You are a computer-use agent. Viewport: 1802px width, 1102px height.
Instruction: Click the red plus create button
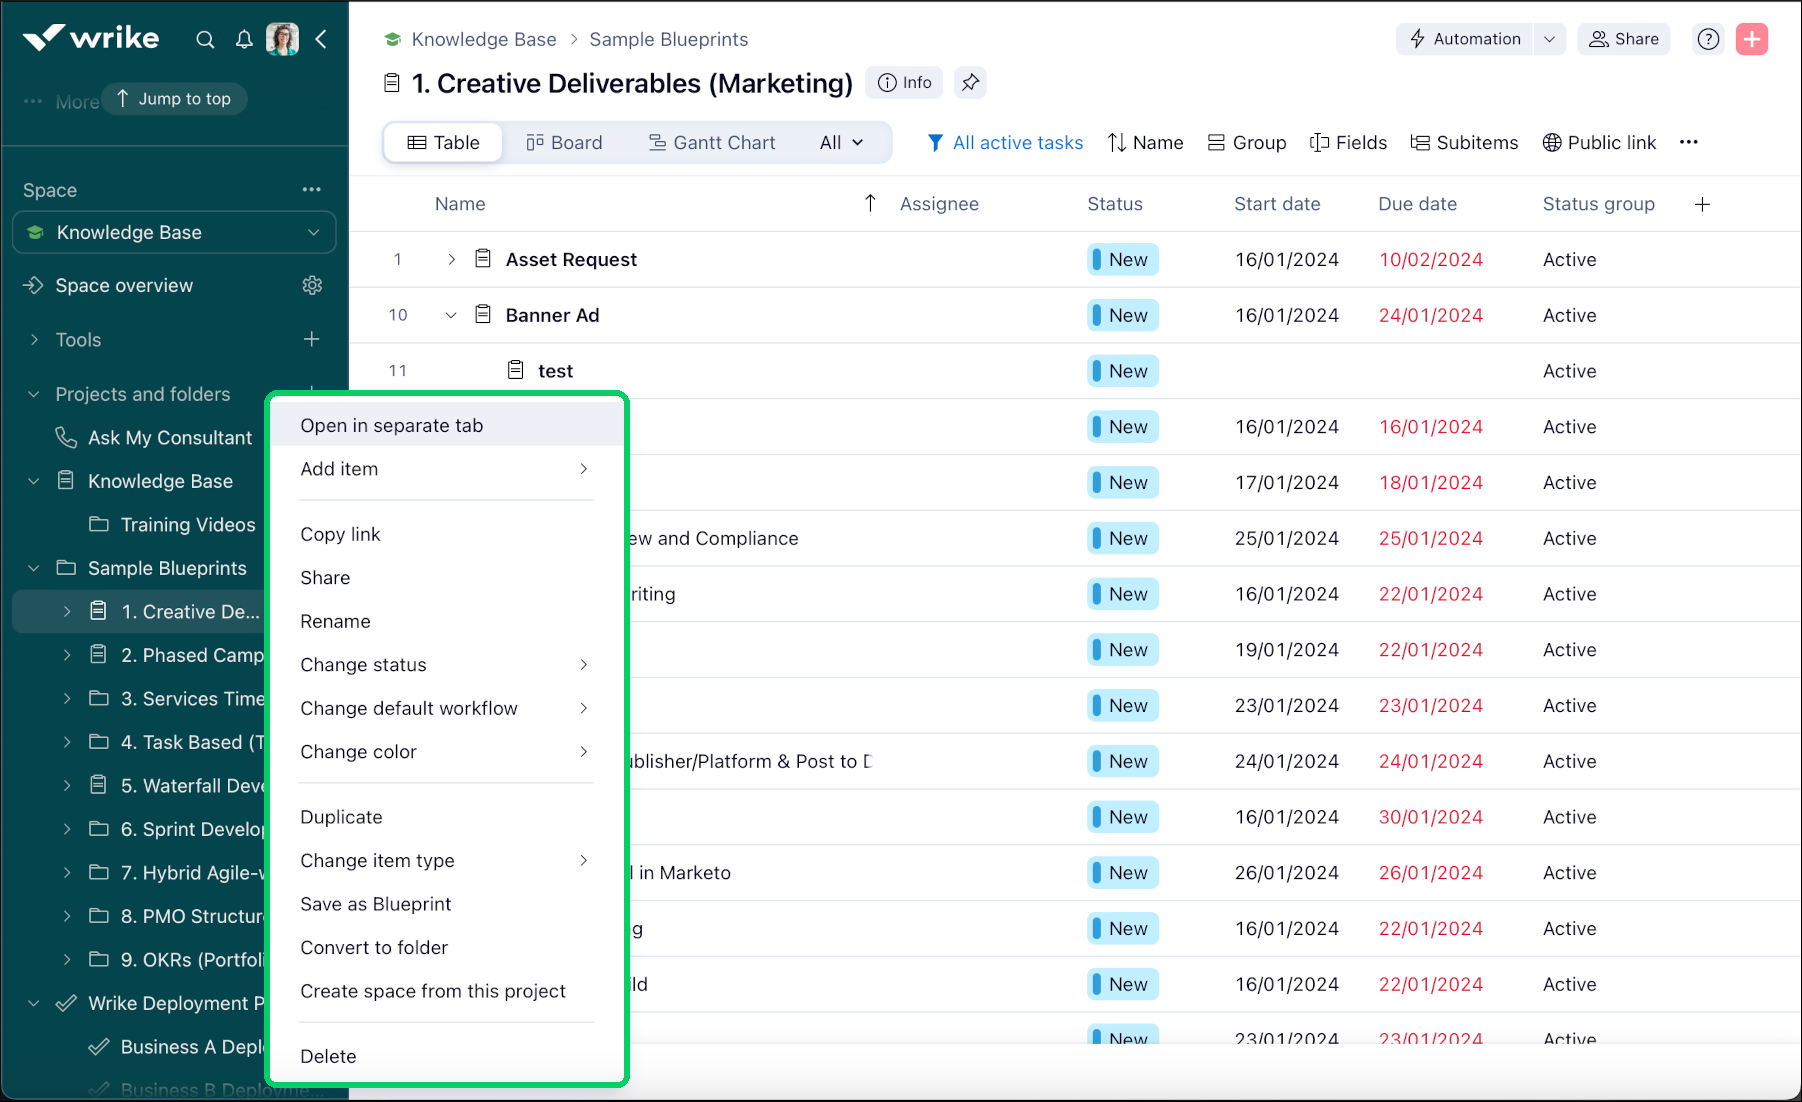pos(1751,39)
